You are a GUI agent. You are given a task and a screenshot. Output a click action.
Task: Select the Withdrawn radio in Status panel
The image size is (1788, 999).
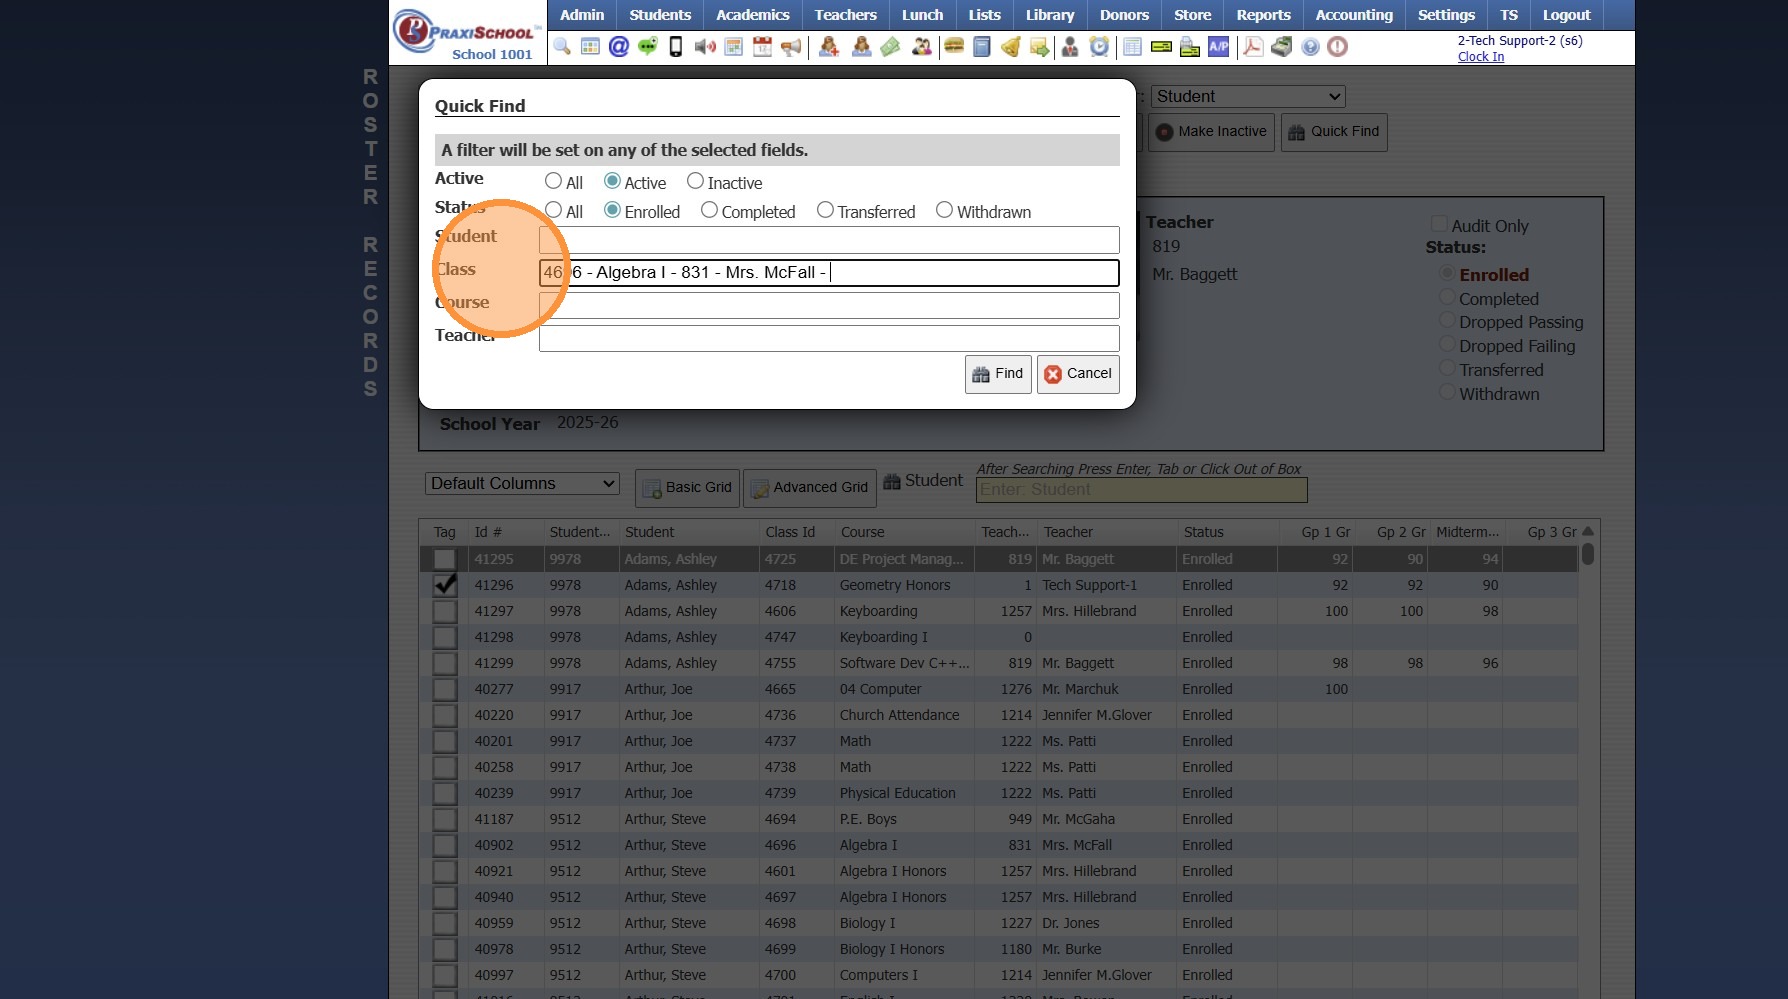[x=1447, y=392]
